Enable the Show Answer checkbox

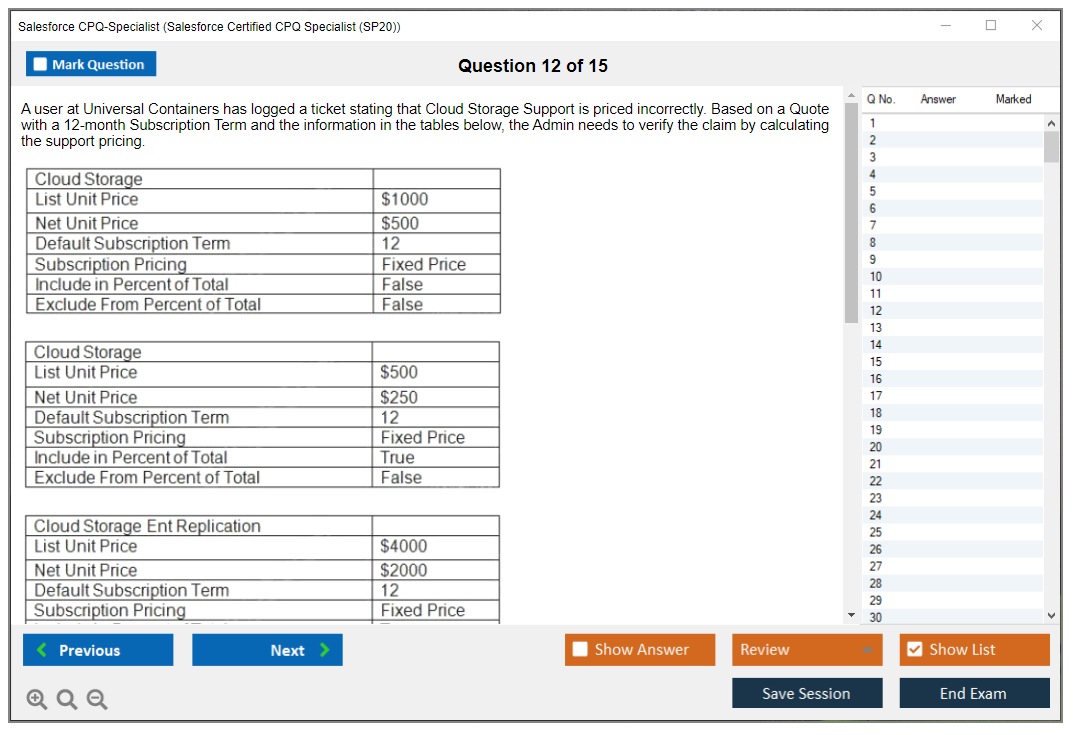click(581, 650)
